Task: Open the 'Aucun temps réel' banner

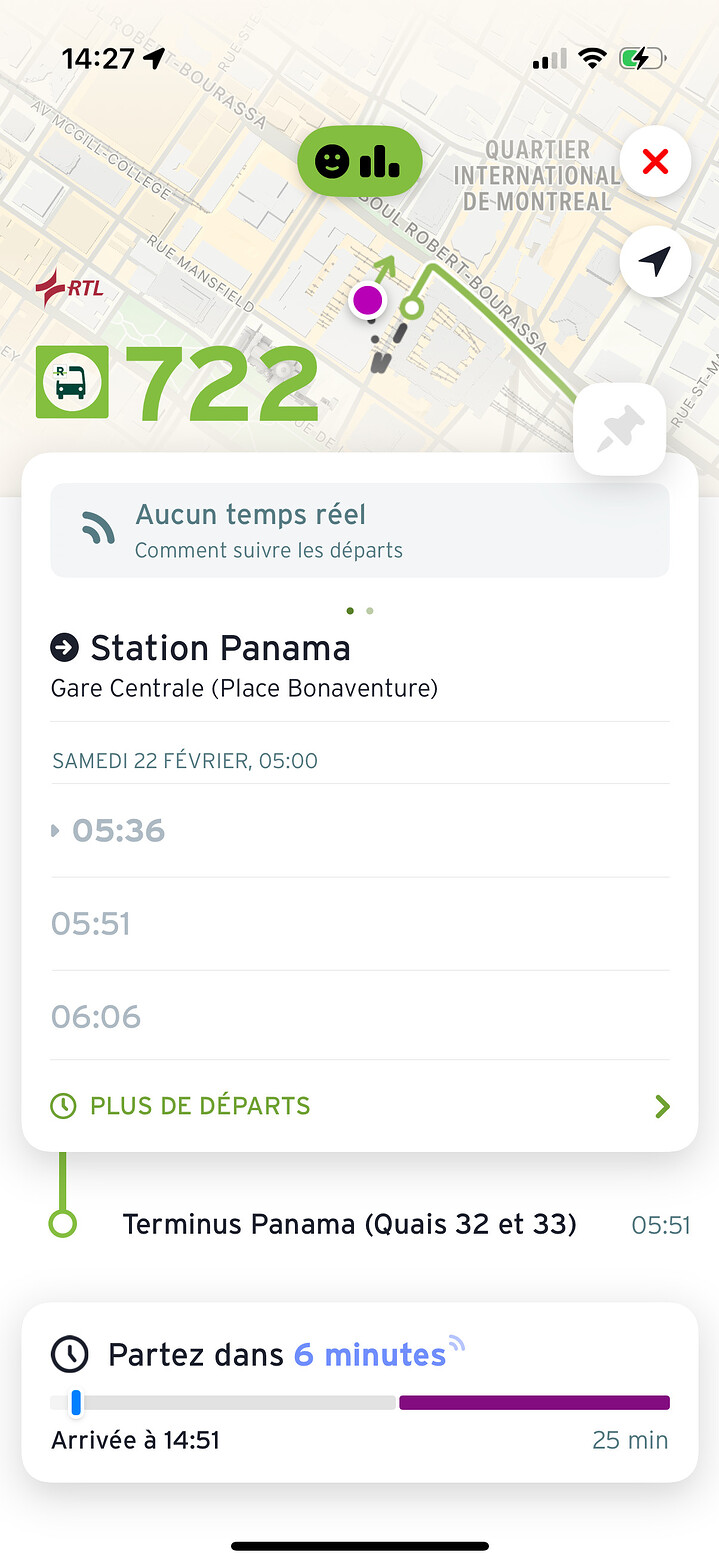Action: tap(360, 530)
